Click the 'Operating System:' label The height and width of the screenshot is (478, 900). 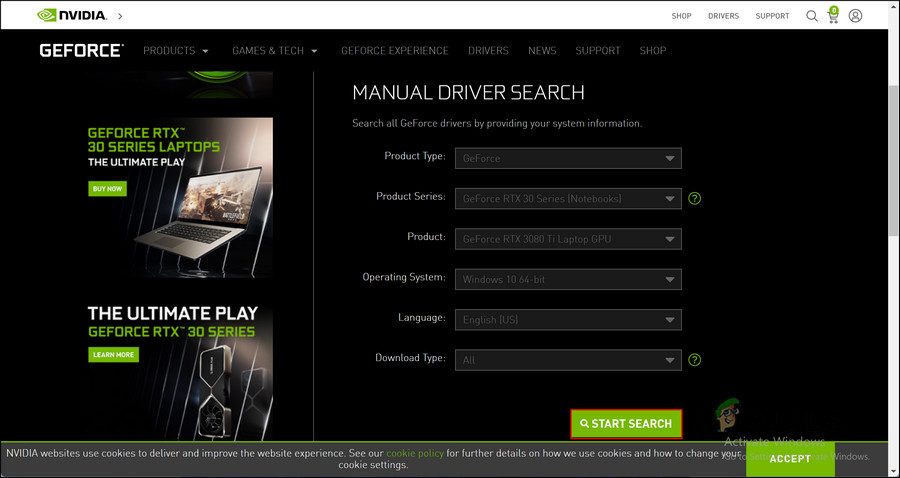(x=404, y=277)
